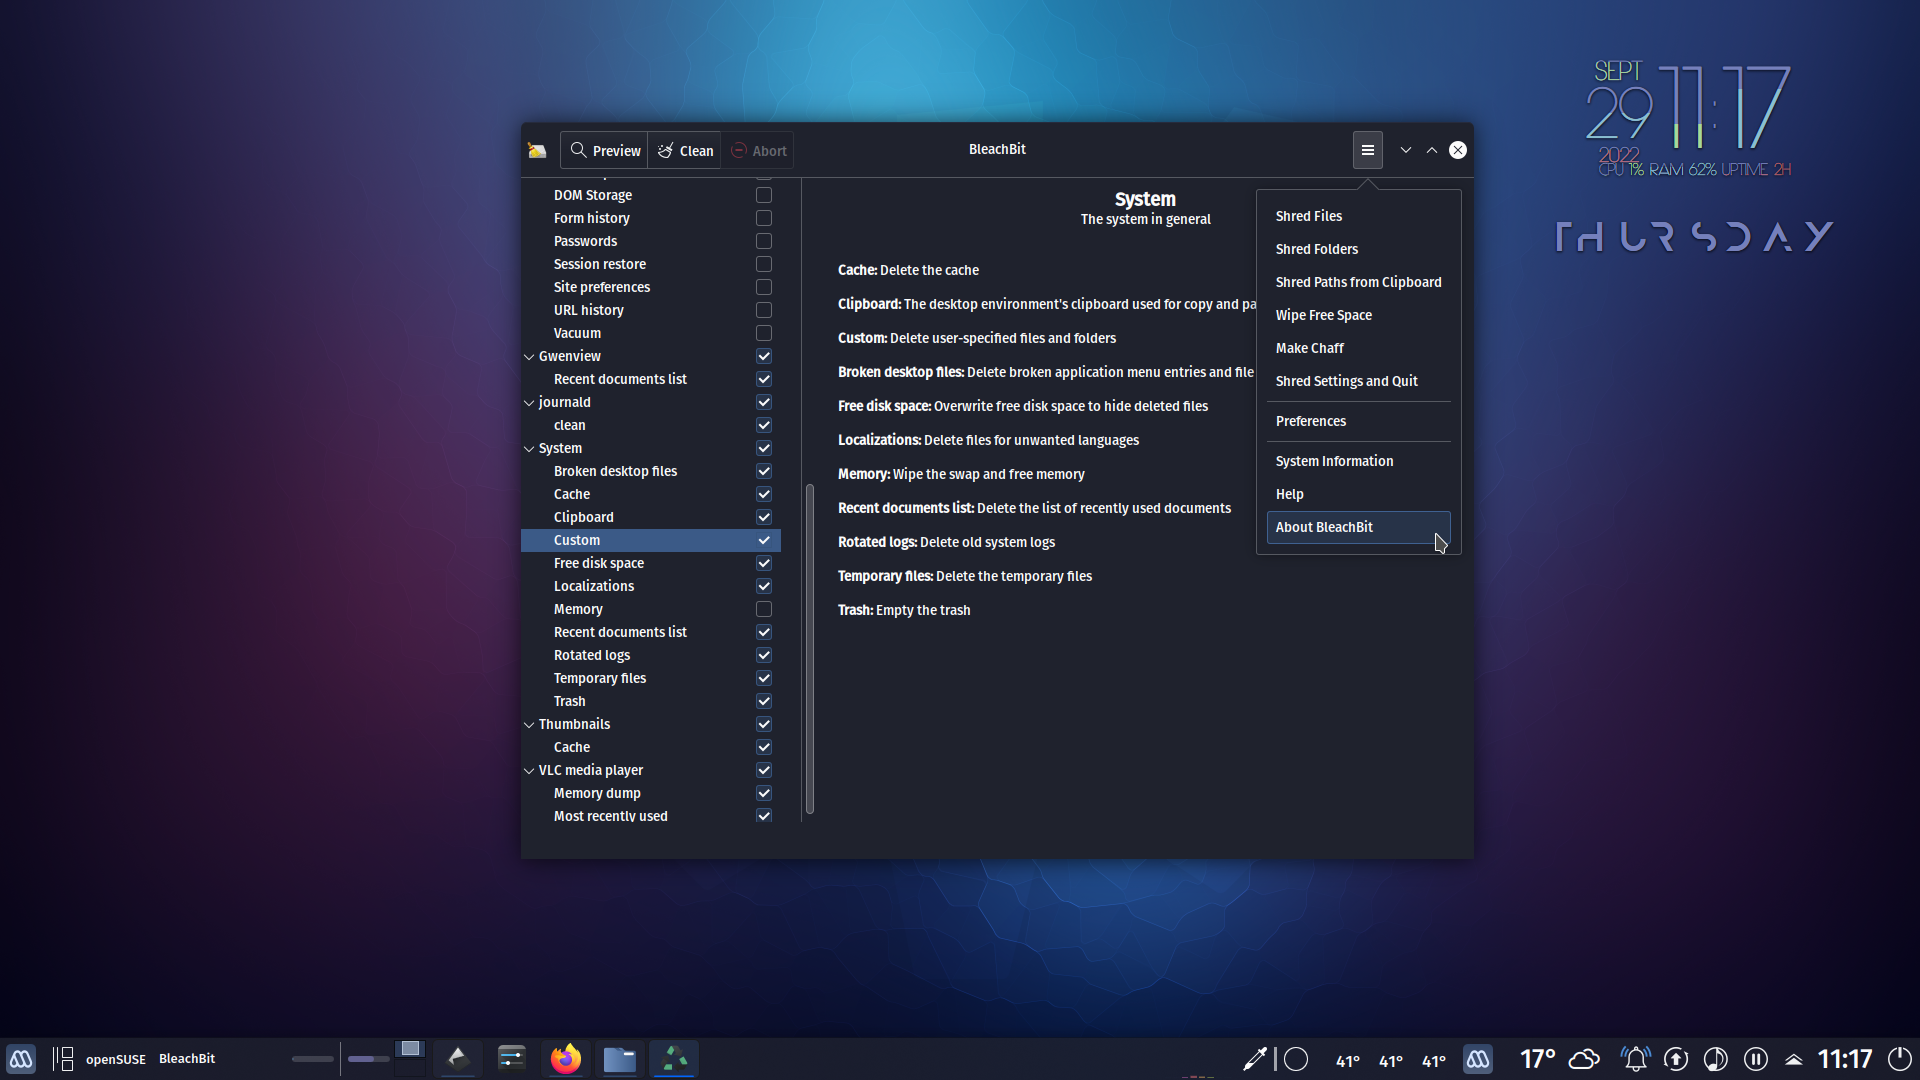Open the hamburger menu button
The image size is (1920, 1080).
pos(1367,150)
